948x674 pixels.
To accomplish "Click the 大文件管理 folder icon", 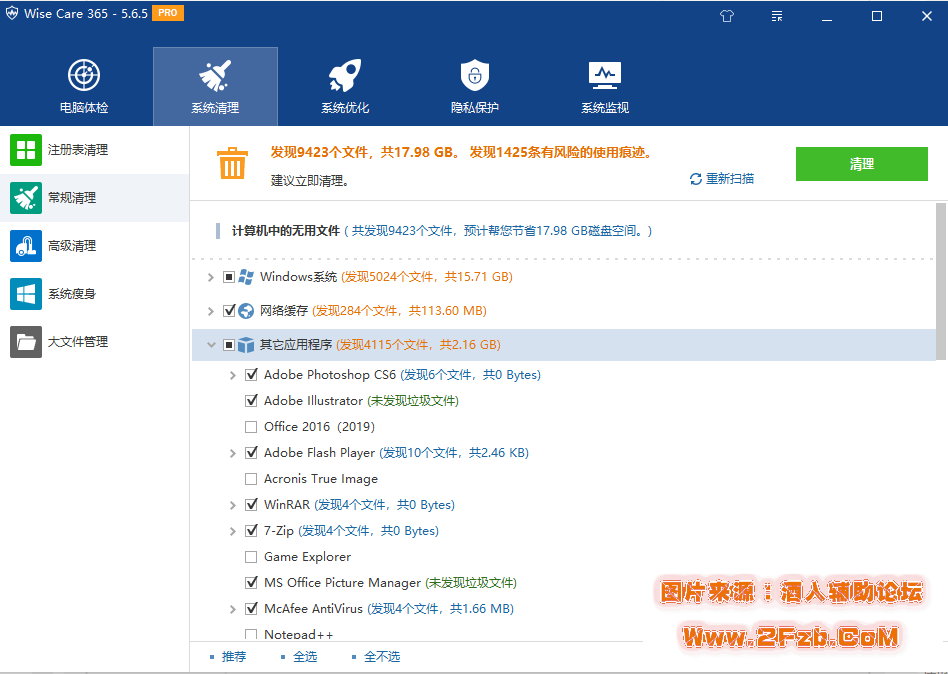I will coord(26,342).
